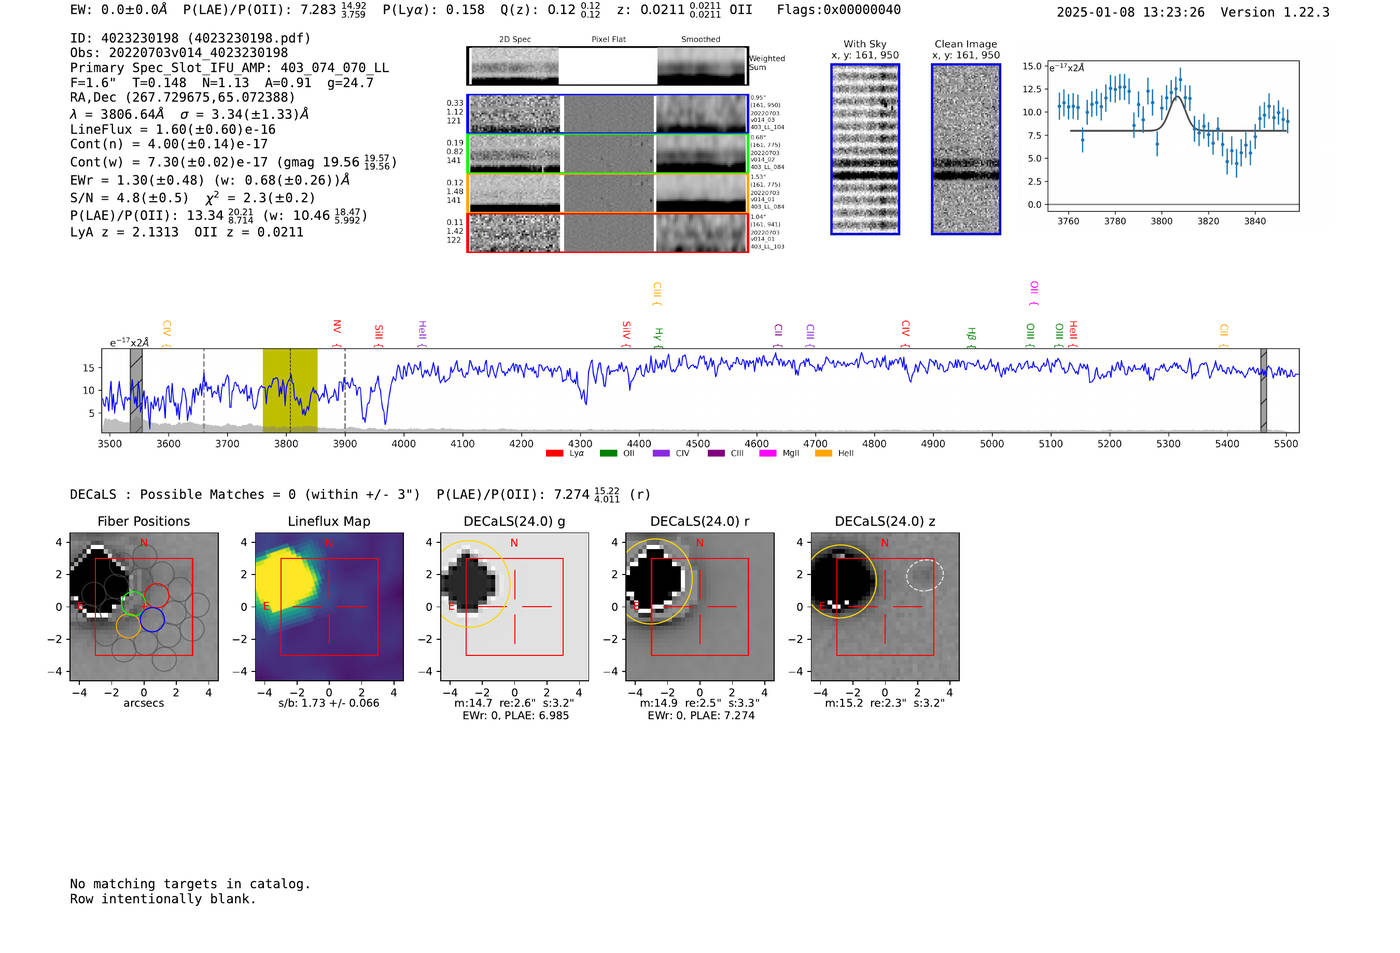Open the Lineflux Map image

click(x=329, y=607)
